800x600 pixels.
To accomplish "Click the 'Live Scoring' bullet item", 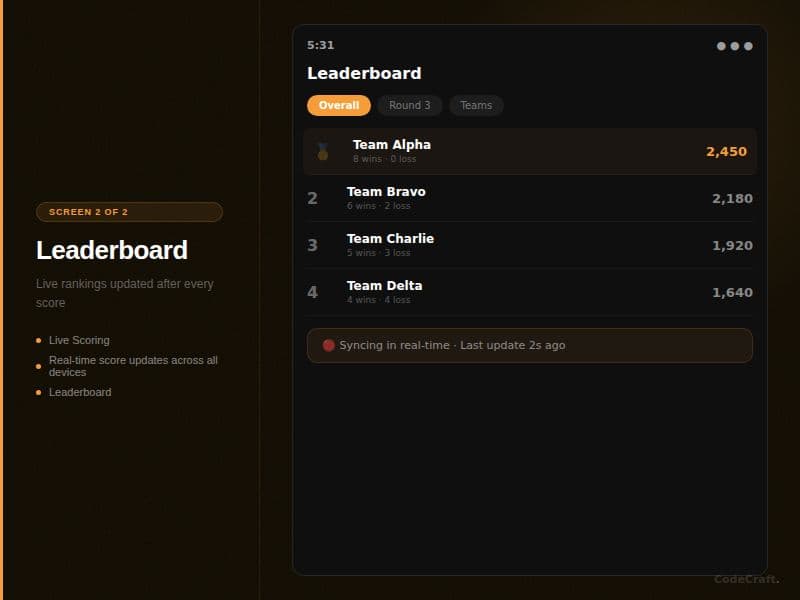I will tap(79, 340).
